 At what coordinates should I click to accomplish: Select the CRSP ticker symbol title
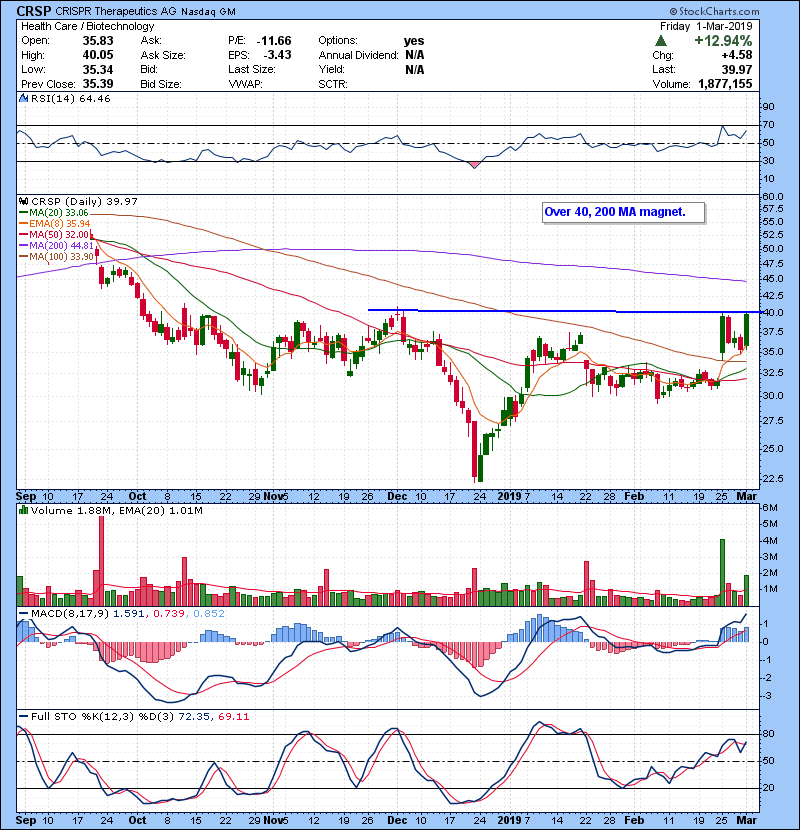click(34, 11)
